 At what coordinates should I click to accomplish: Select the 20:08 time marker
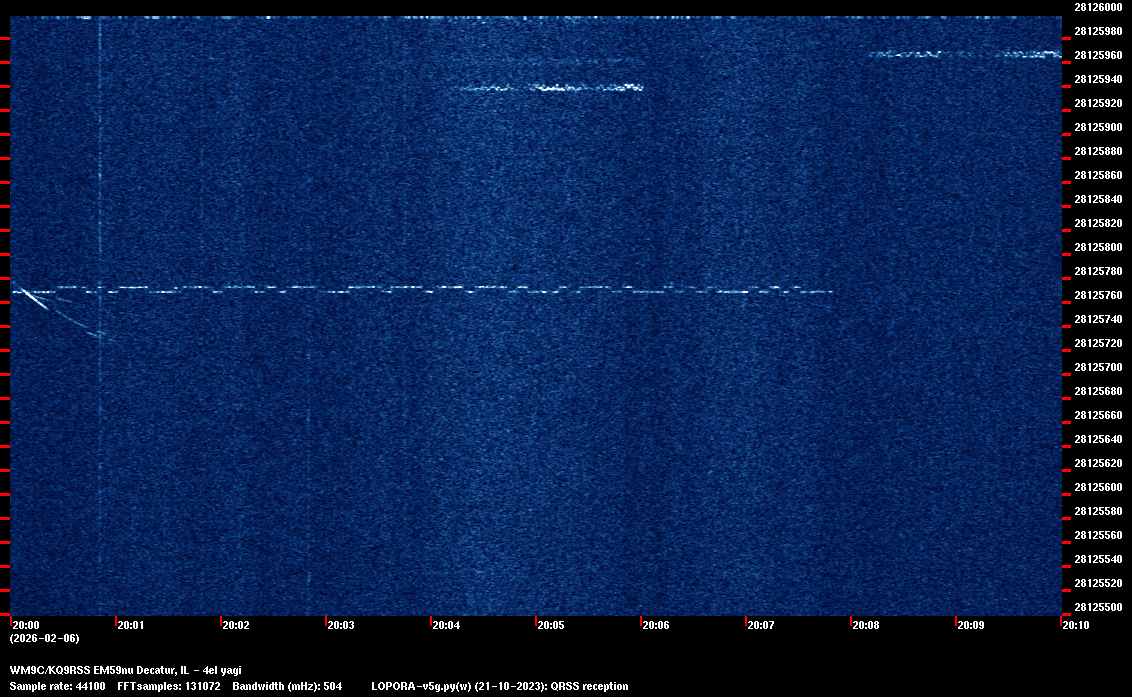[866, 625]
